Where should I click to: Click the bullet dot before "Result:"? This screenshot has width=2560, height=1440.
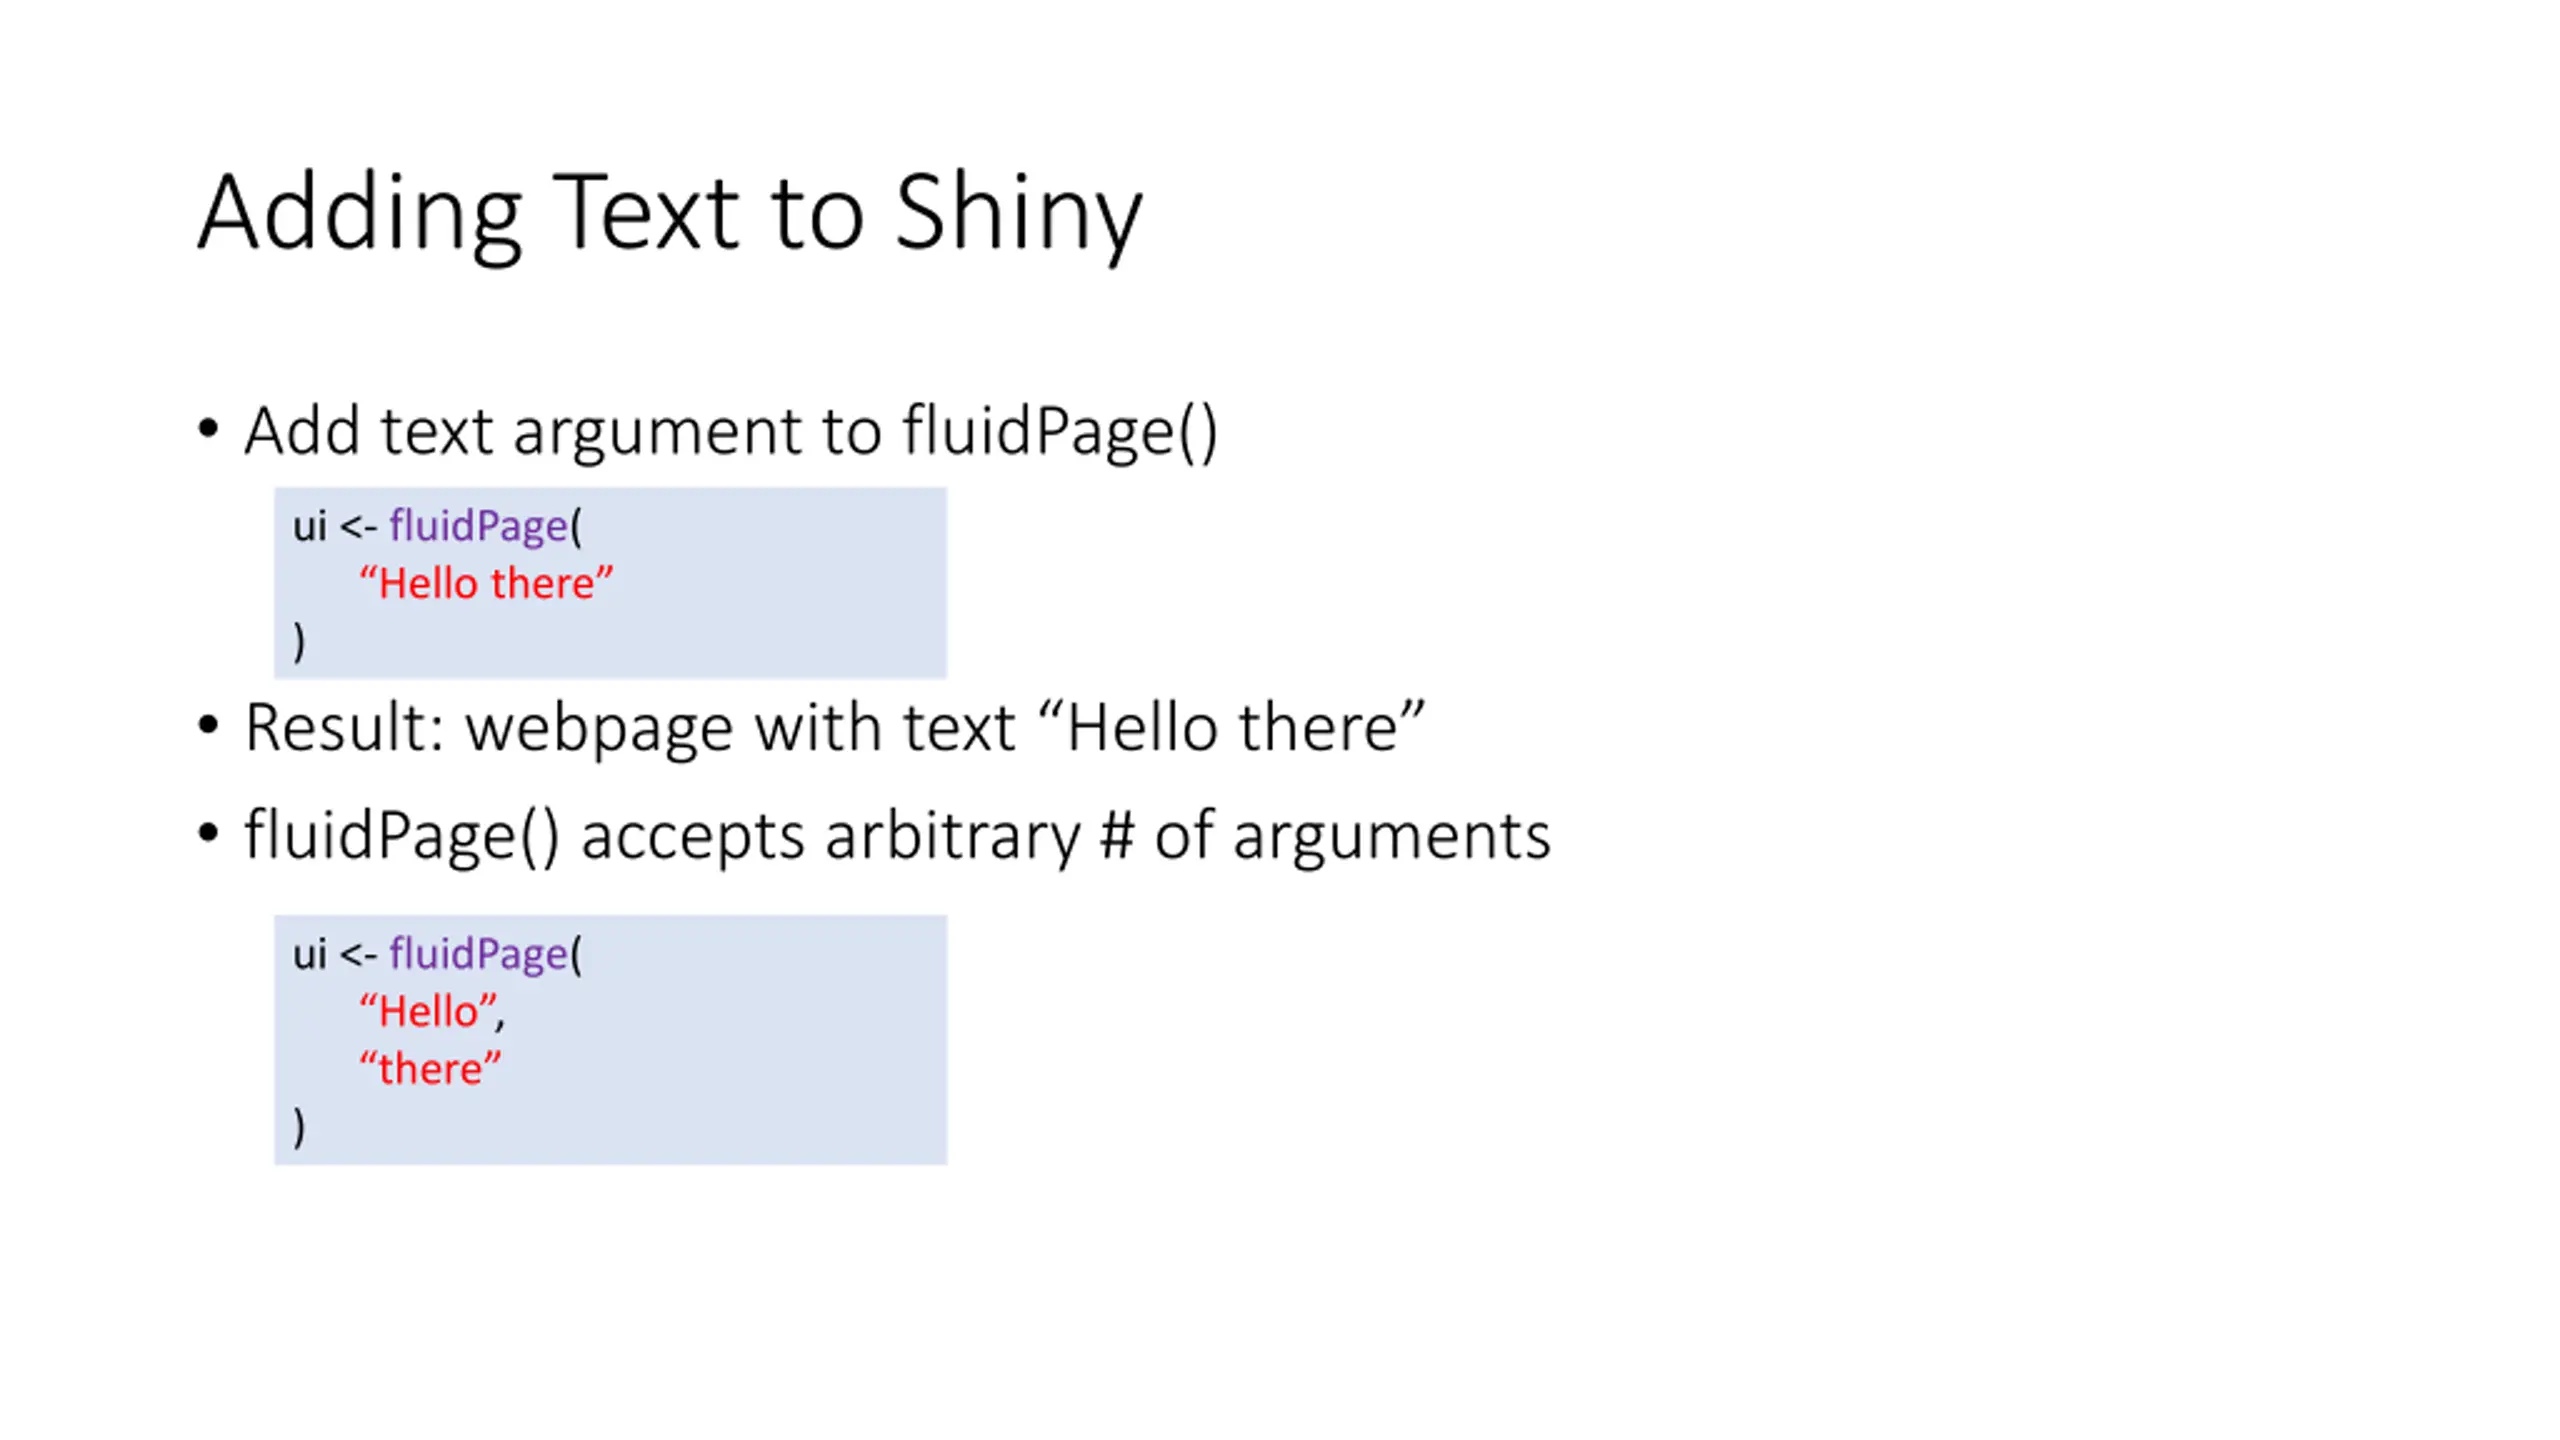(x=208, y=725)
